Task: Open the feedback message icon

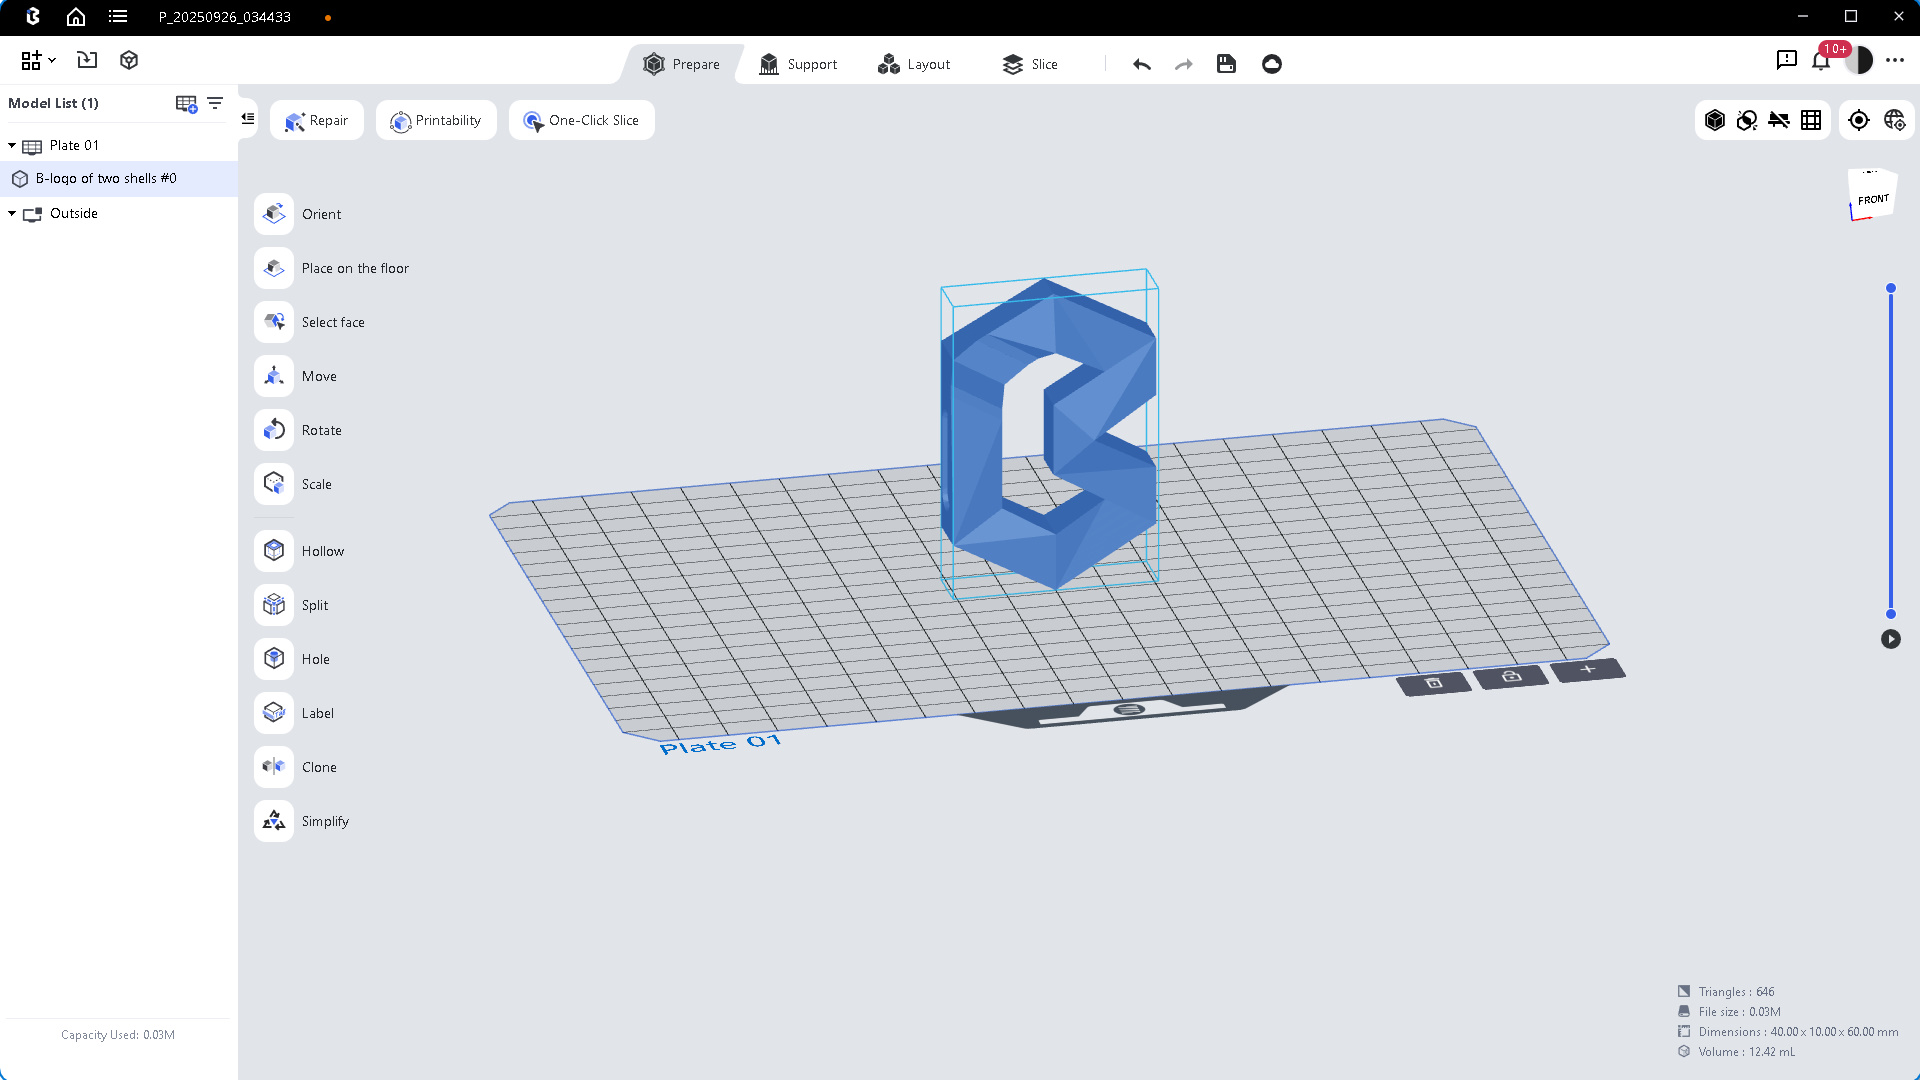Action: tap(1787, 60)
